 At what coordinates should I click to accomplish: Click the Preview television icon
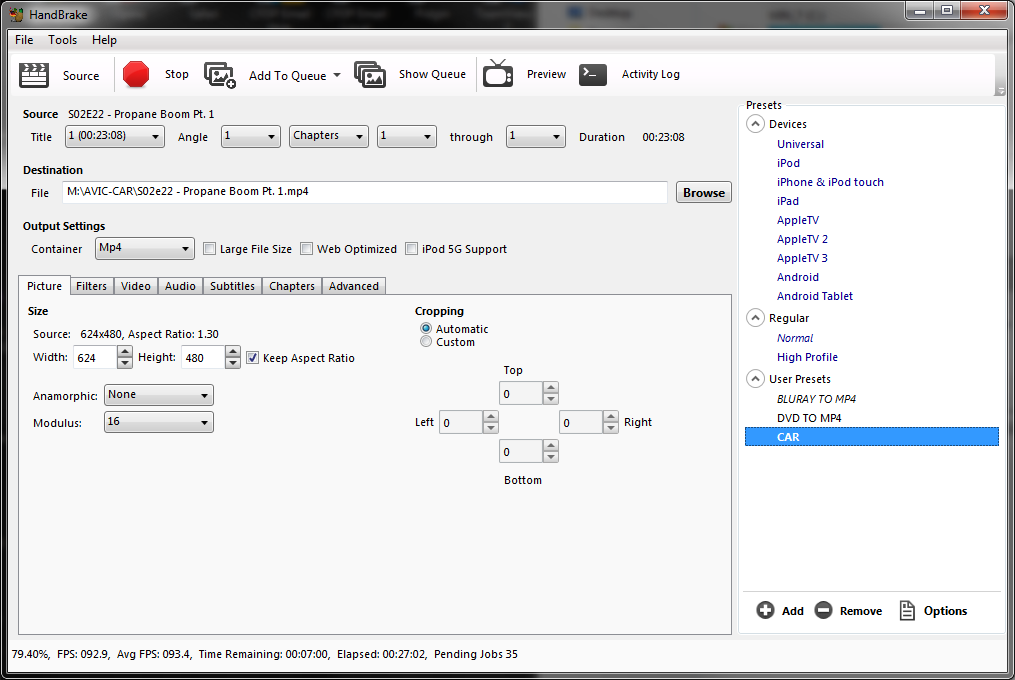point(498,74)
